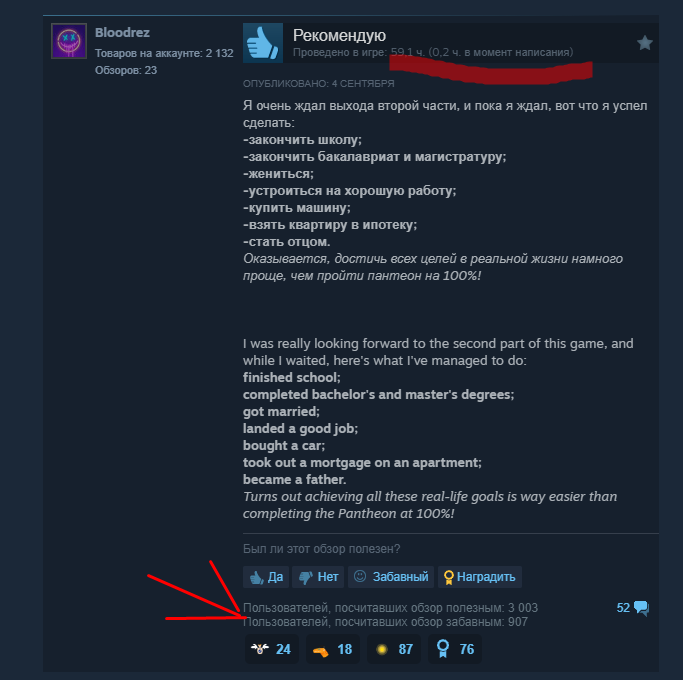Click the thumbs-down icon inside Нет button
Viewport: 683px width, 680px height.
tap(305, 578)
